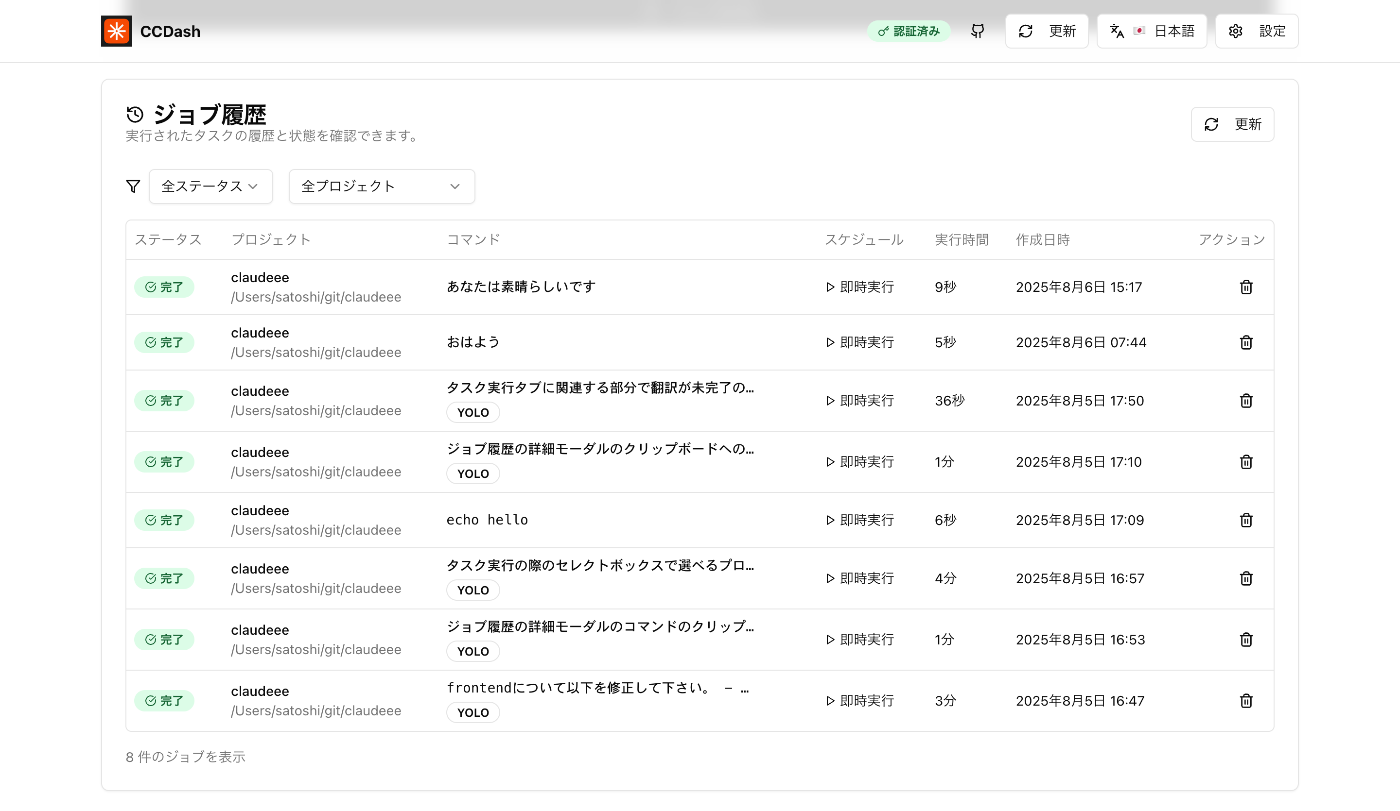The image size is (1400, 811).
Task: Click the コマンド column header
Action: (473, 240)
